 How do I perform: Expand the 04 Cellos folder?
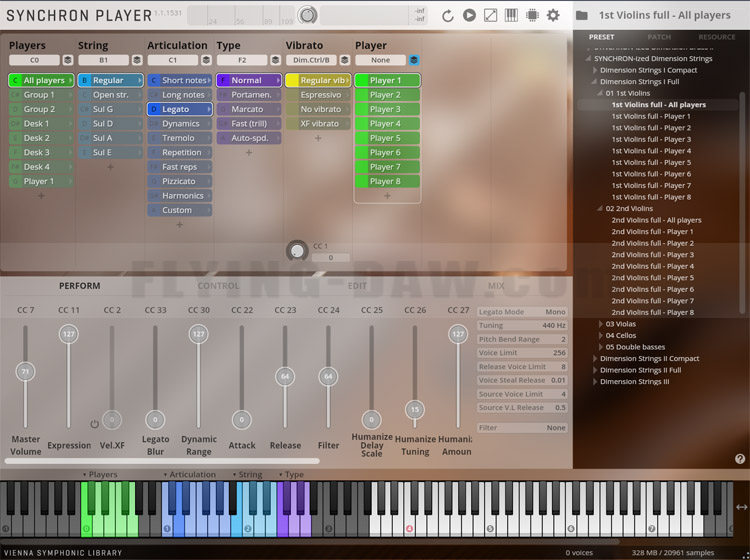pos(600,335)
